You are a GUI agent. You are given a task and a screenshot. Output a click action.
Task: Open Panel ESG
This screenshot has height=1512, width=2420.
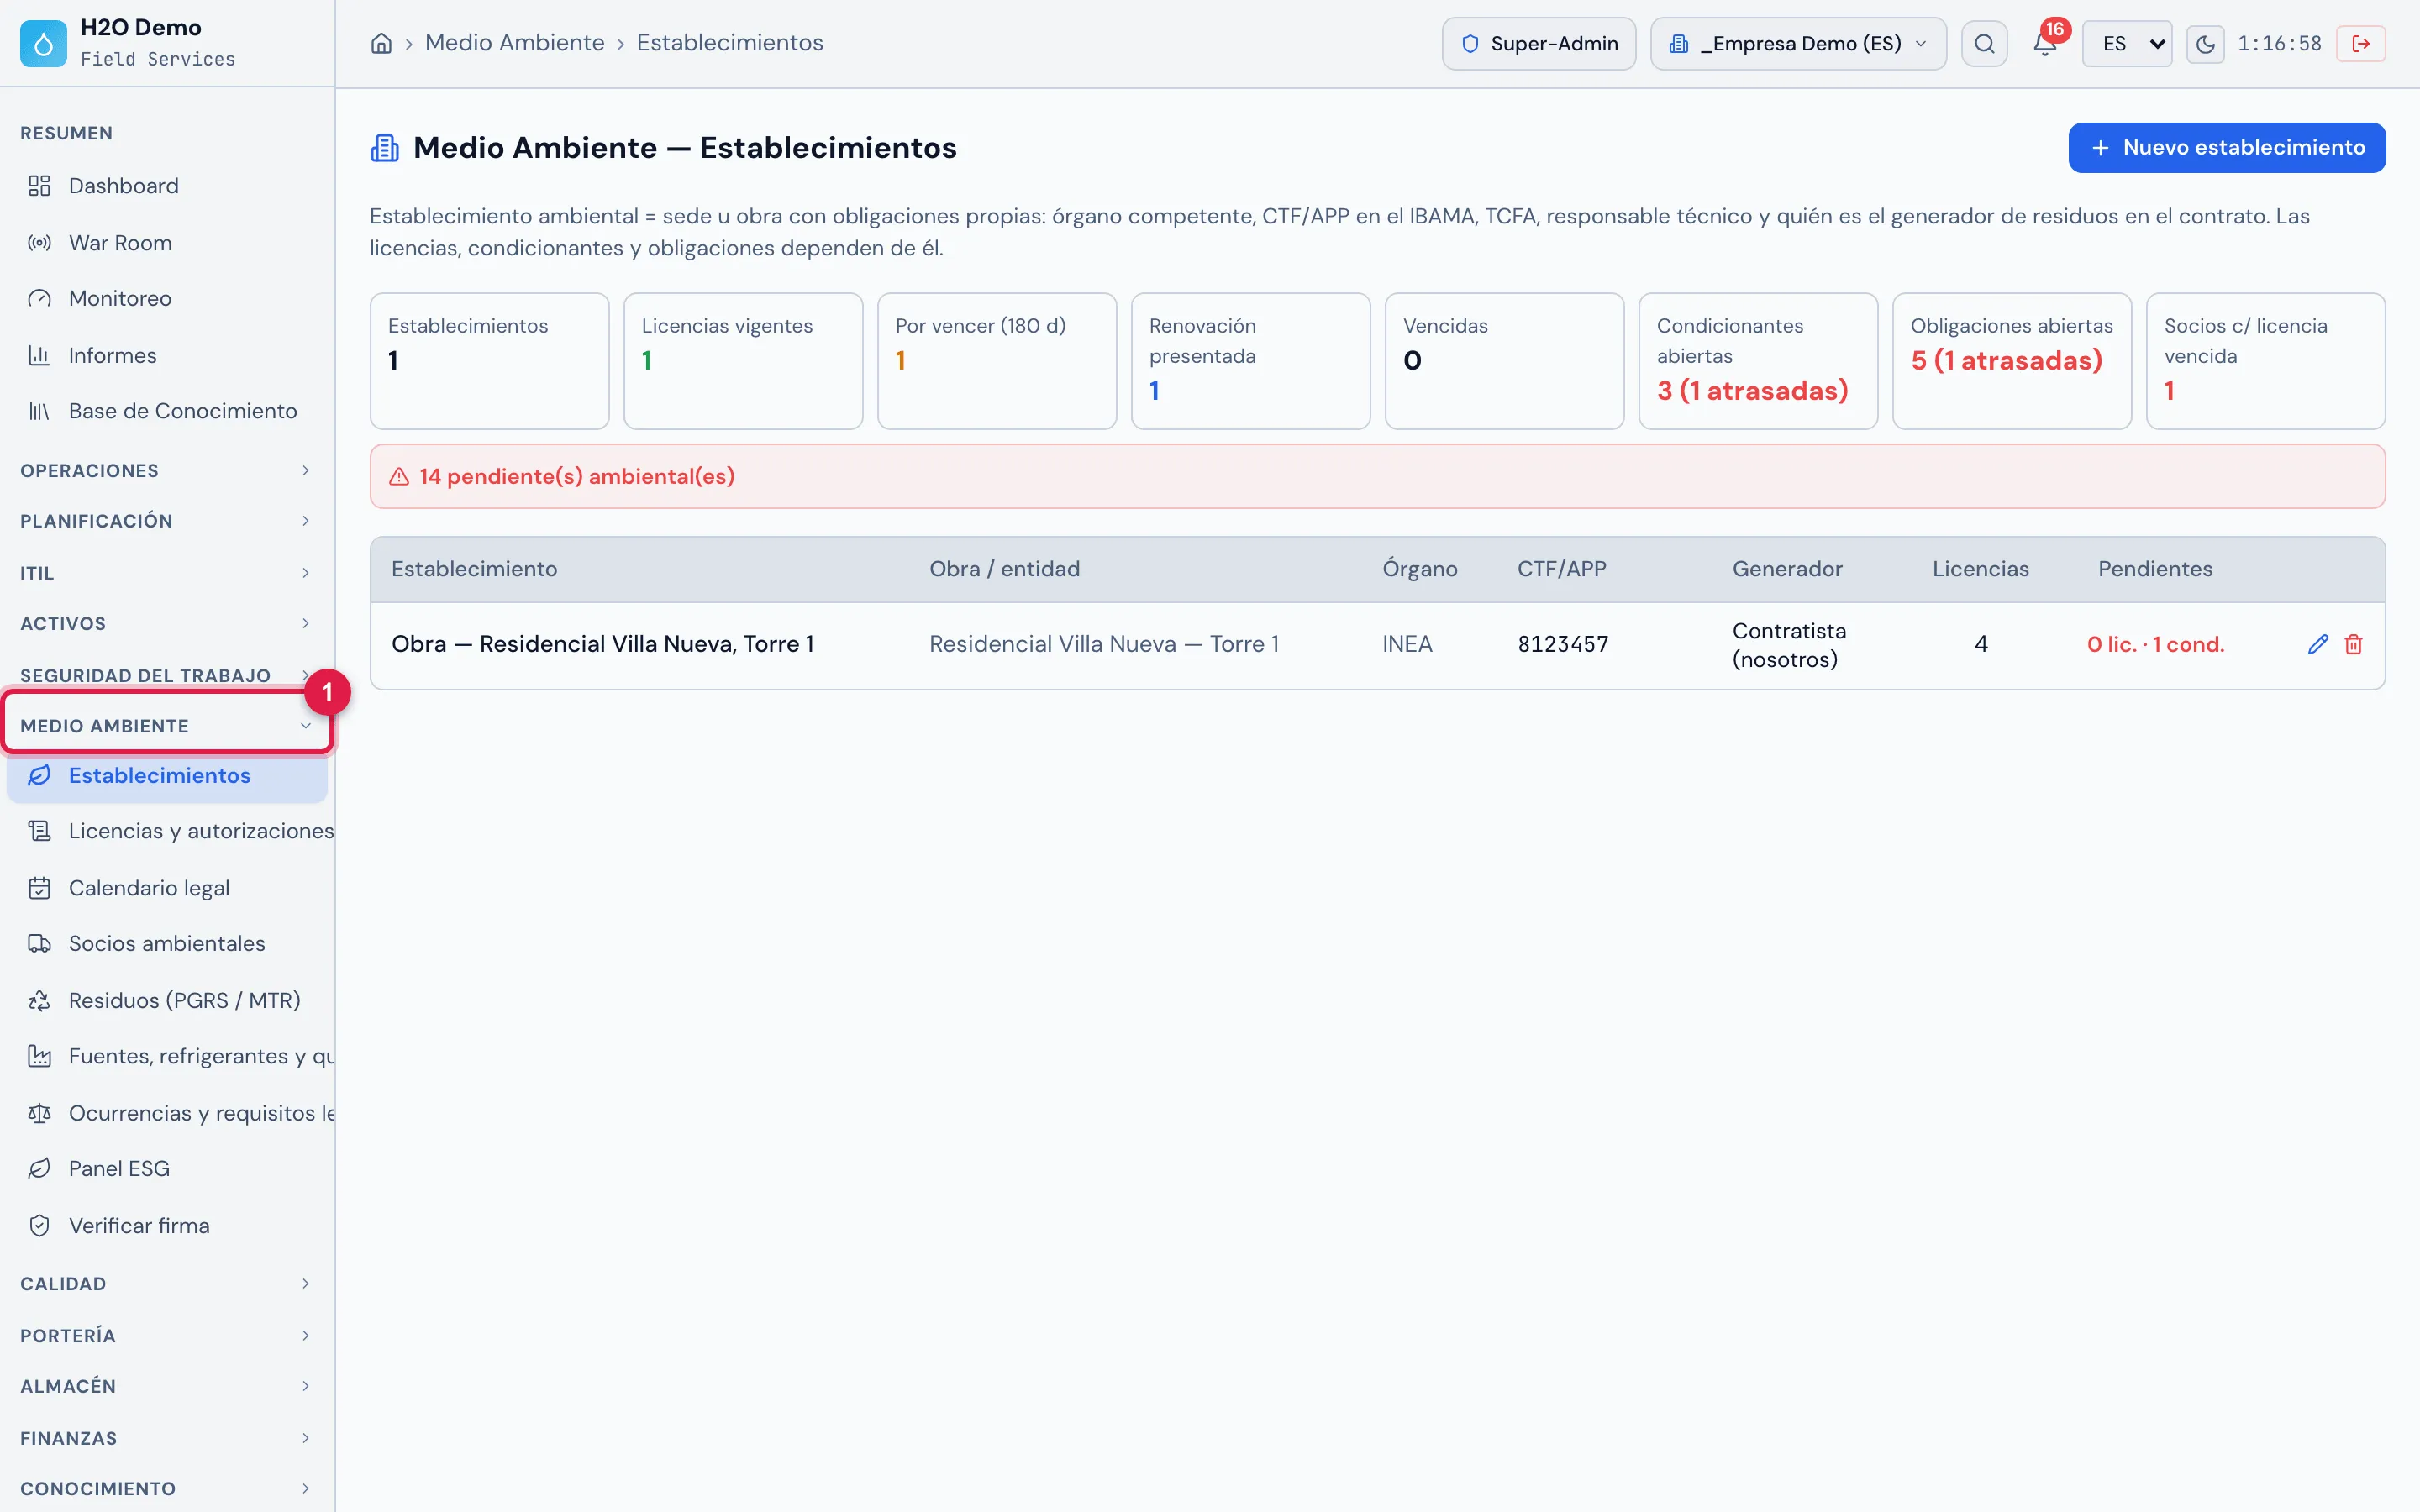[167, 1168]
